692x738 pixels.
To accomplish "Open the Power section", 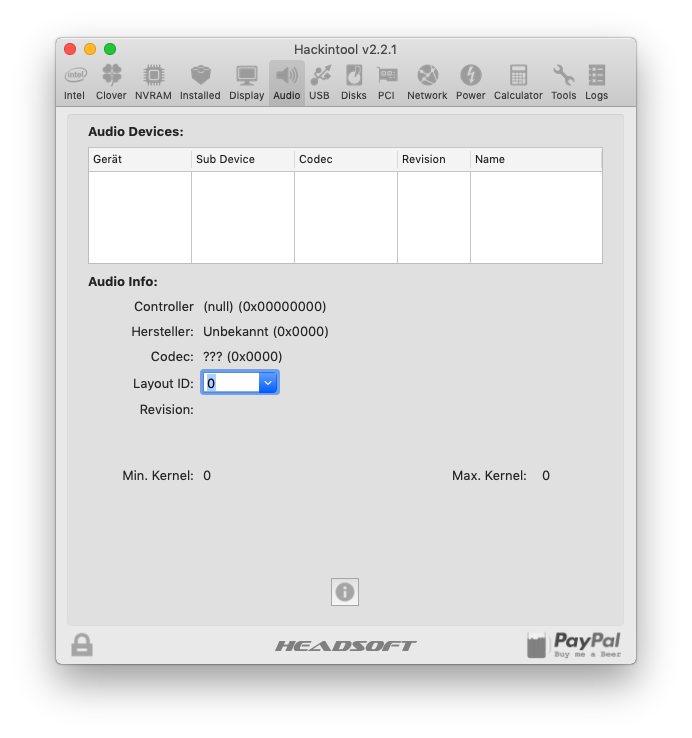I will click(x=470, y=83).
